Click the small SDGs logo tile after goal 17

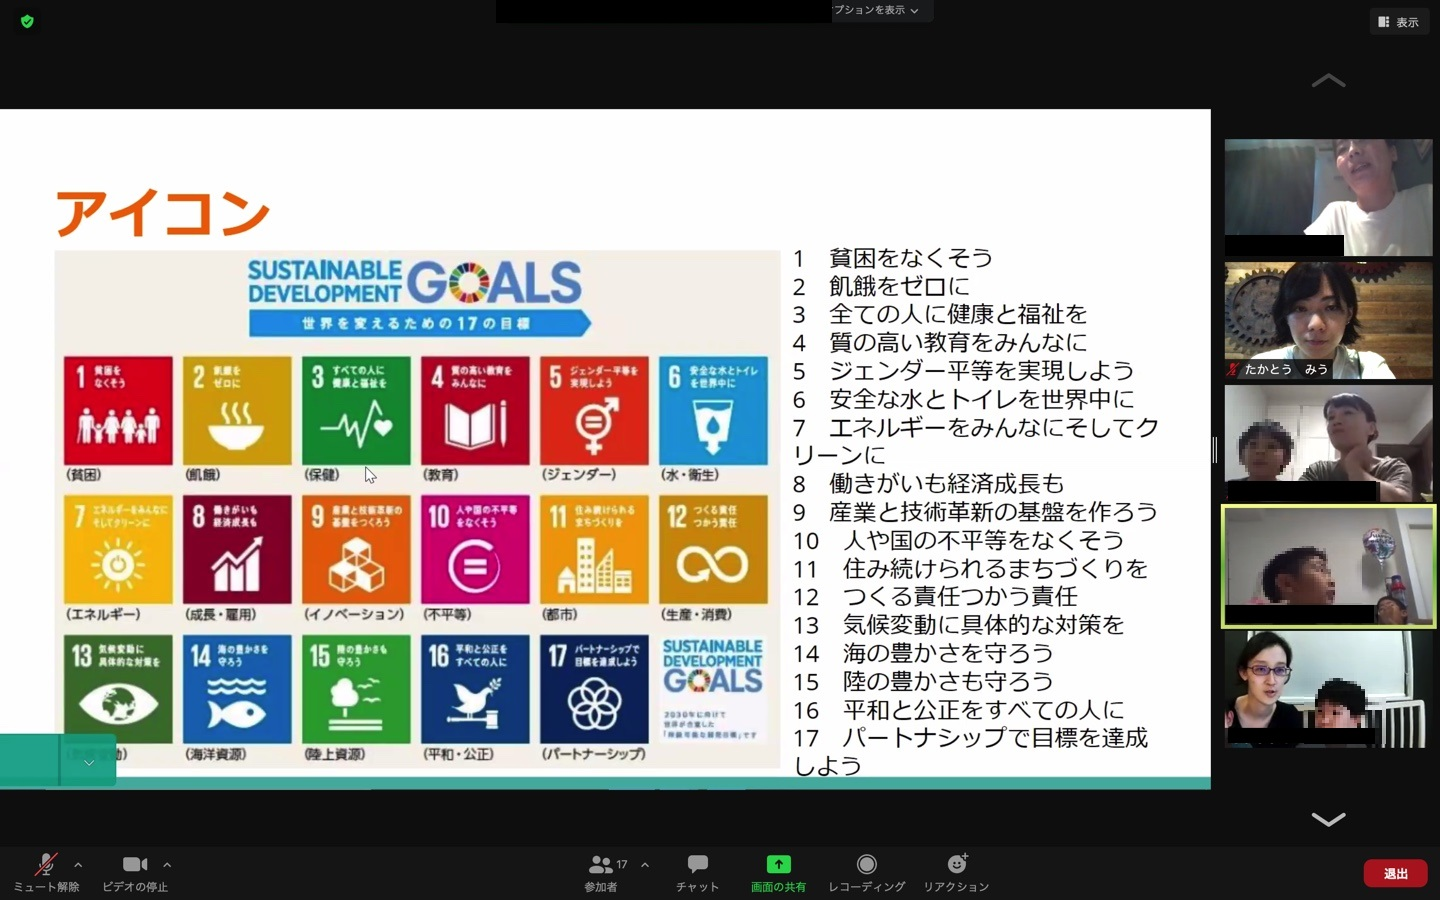[713, 689]
